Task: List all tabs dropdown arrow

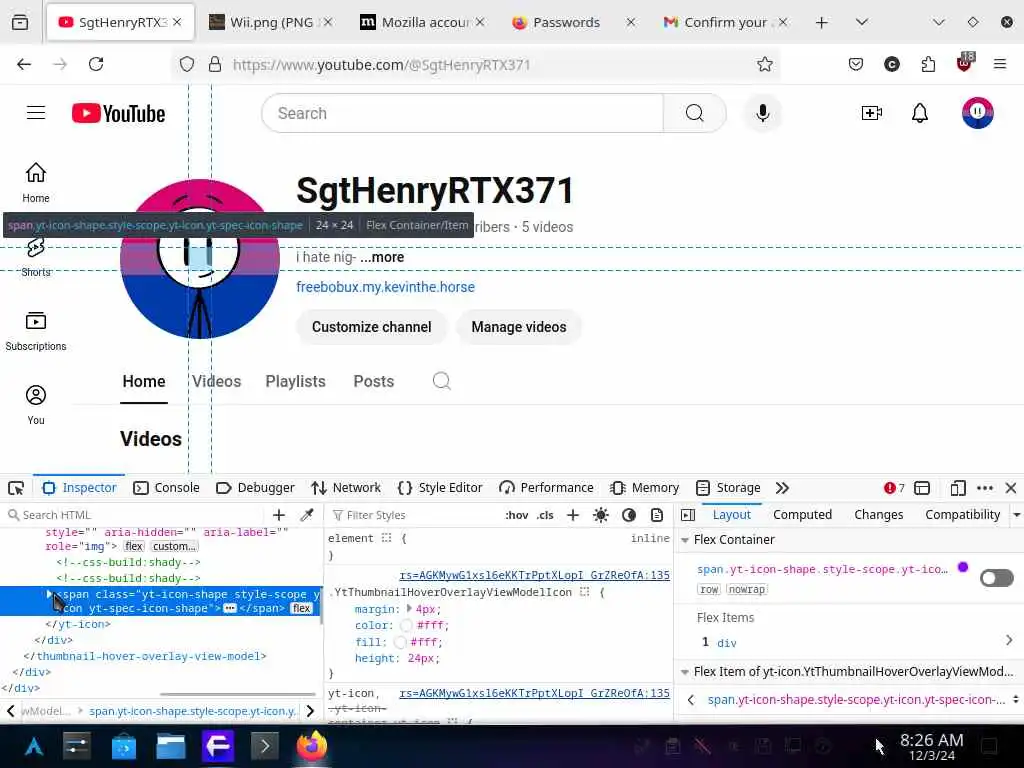Action: (862, 22)
